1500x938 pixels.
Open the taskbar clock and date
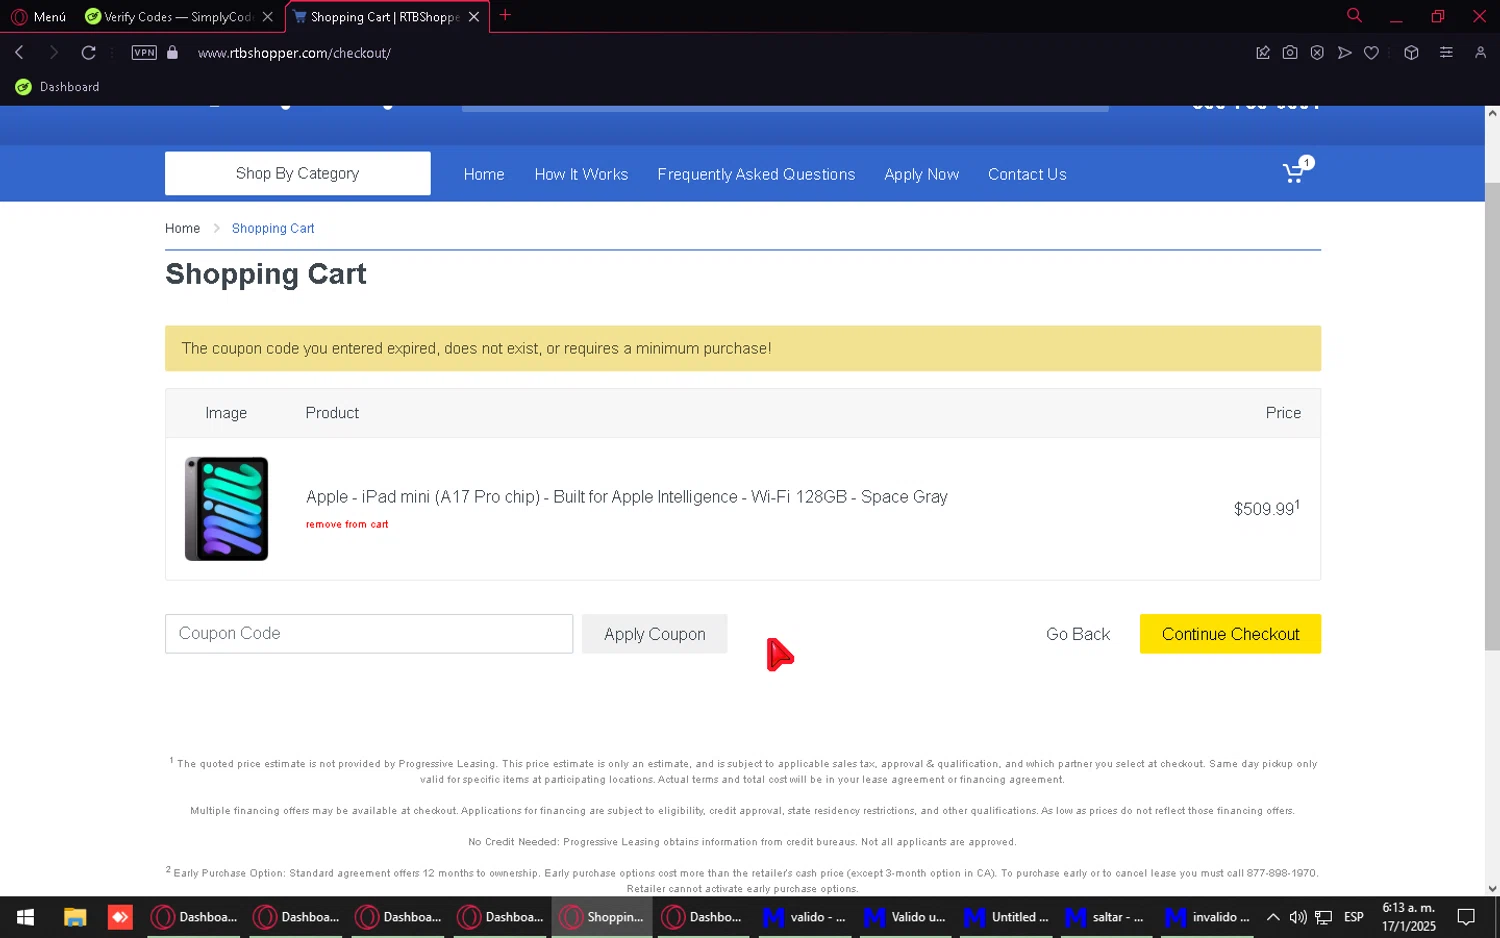pyautogui.click(x=1409, y=917)
